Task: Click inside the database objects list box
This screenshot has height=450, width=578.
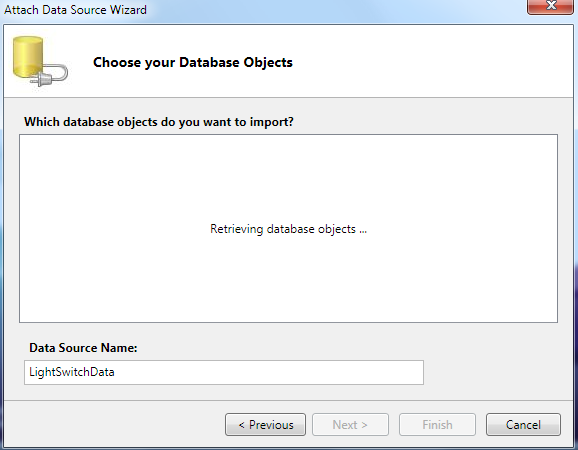Action: [x=288, y=229]
